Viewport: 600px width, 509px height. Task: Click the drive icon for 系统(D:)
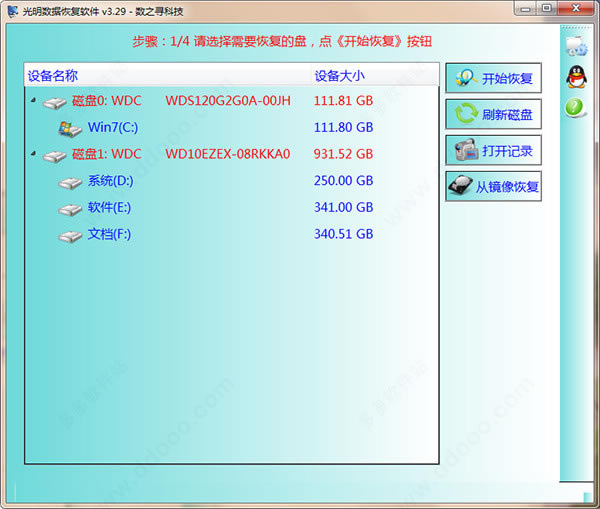(70, 182)
